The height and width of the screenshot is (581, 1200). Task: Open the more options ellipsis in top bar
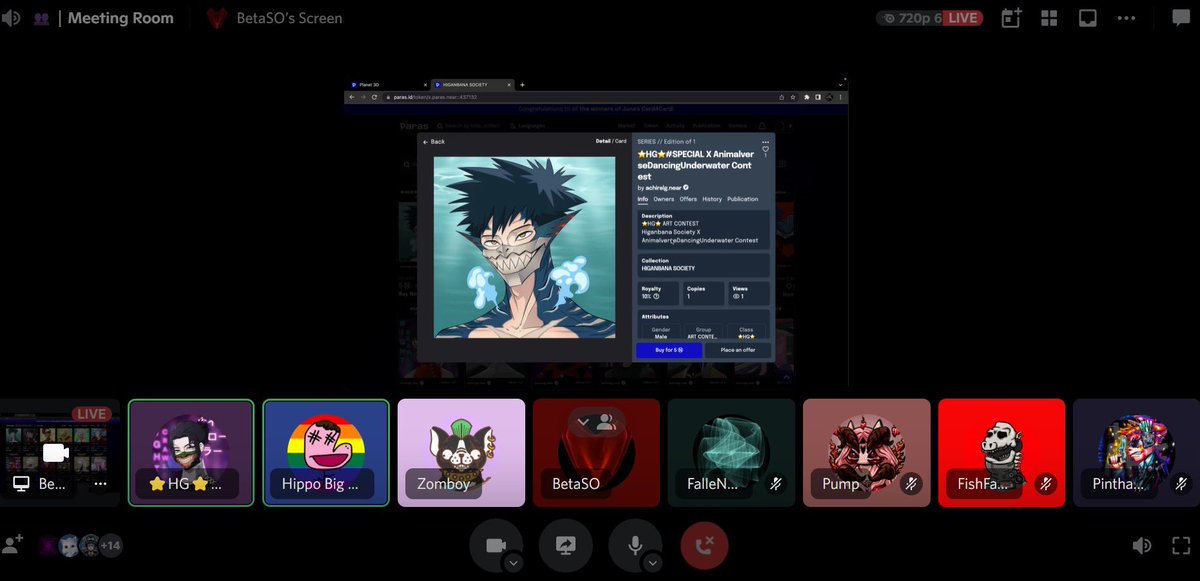[x=1127, y=18]
